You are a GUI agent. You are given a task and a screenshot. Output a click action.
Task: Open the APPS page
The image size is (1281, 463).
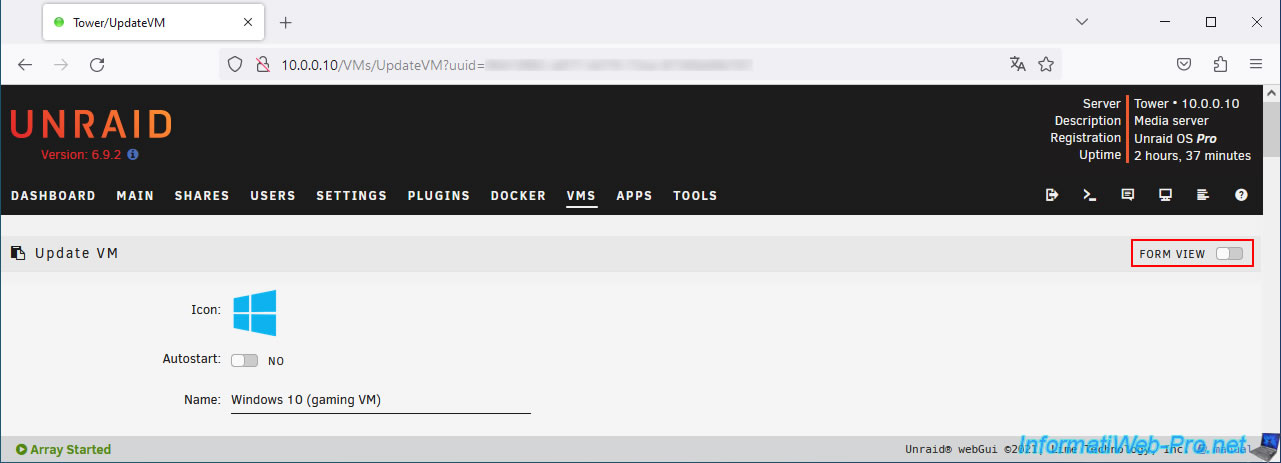[634, 196]
